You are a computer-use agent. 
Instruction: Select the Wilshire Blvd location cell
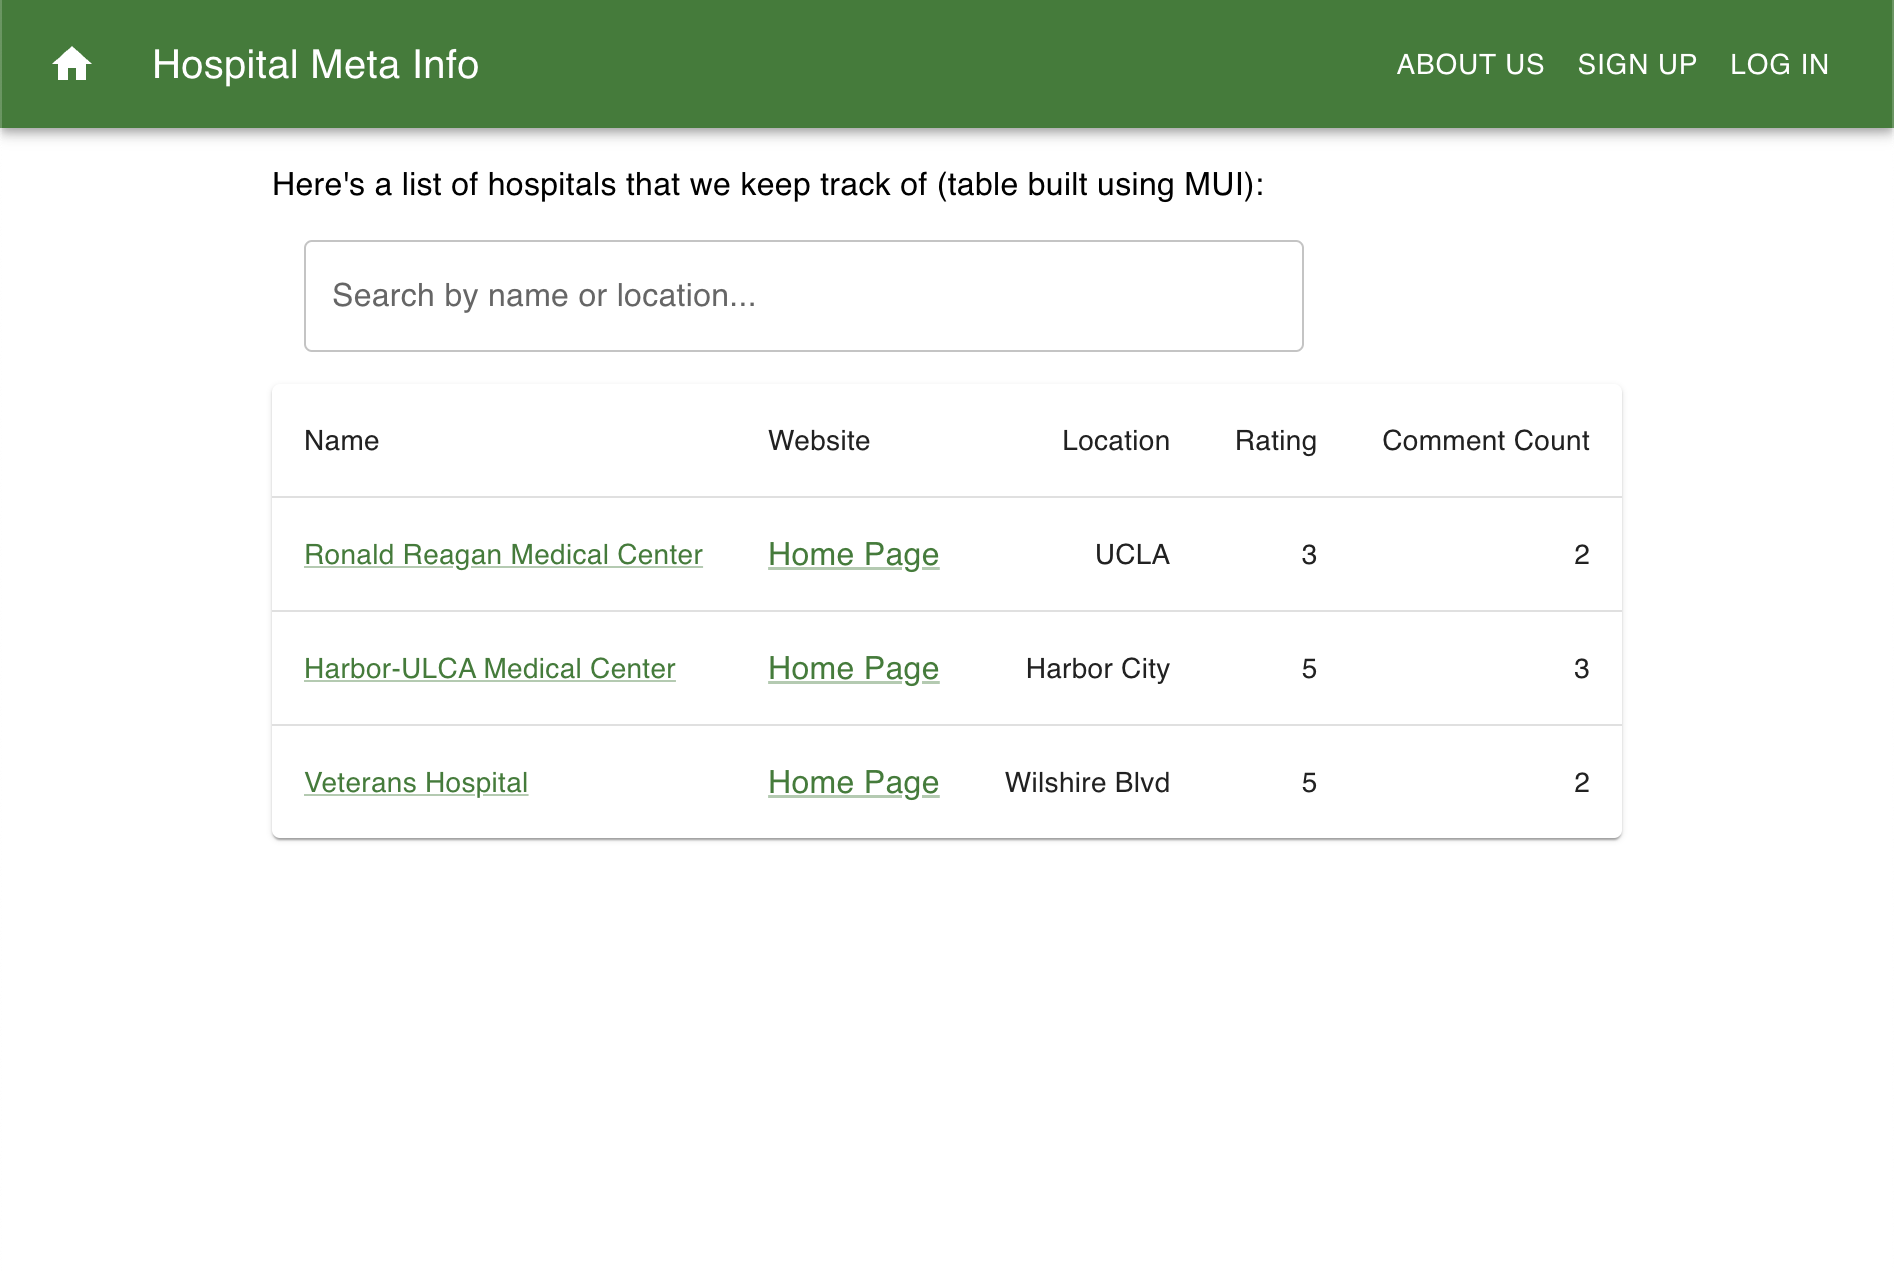click(1087, 782)
